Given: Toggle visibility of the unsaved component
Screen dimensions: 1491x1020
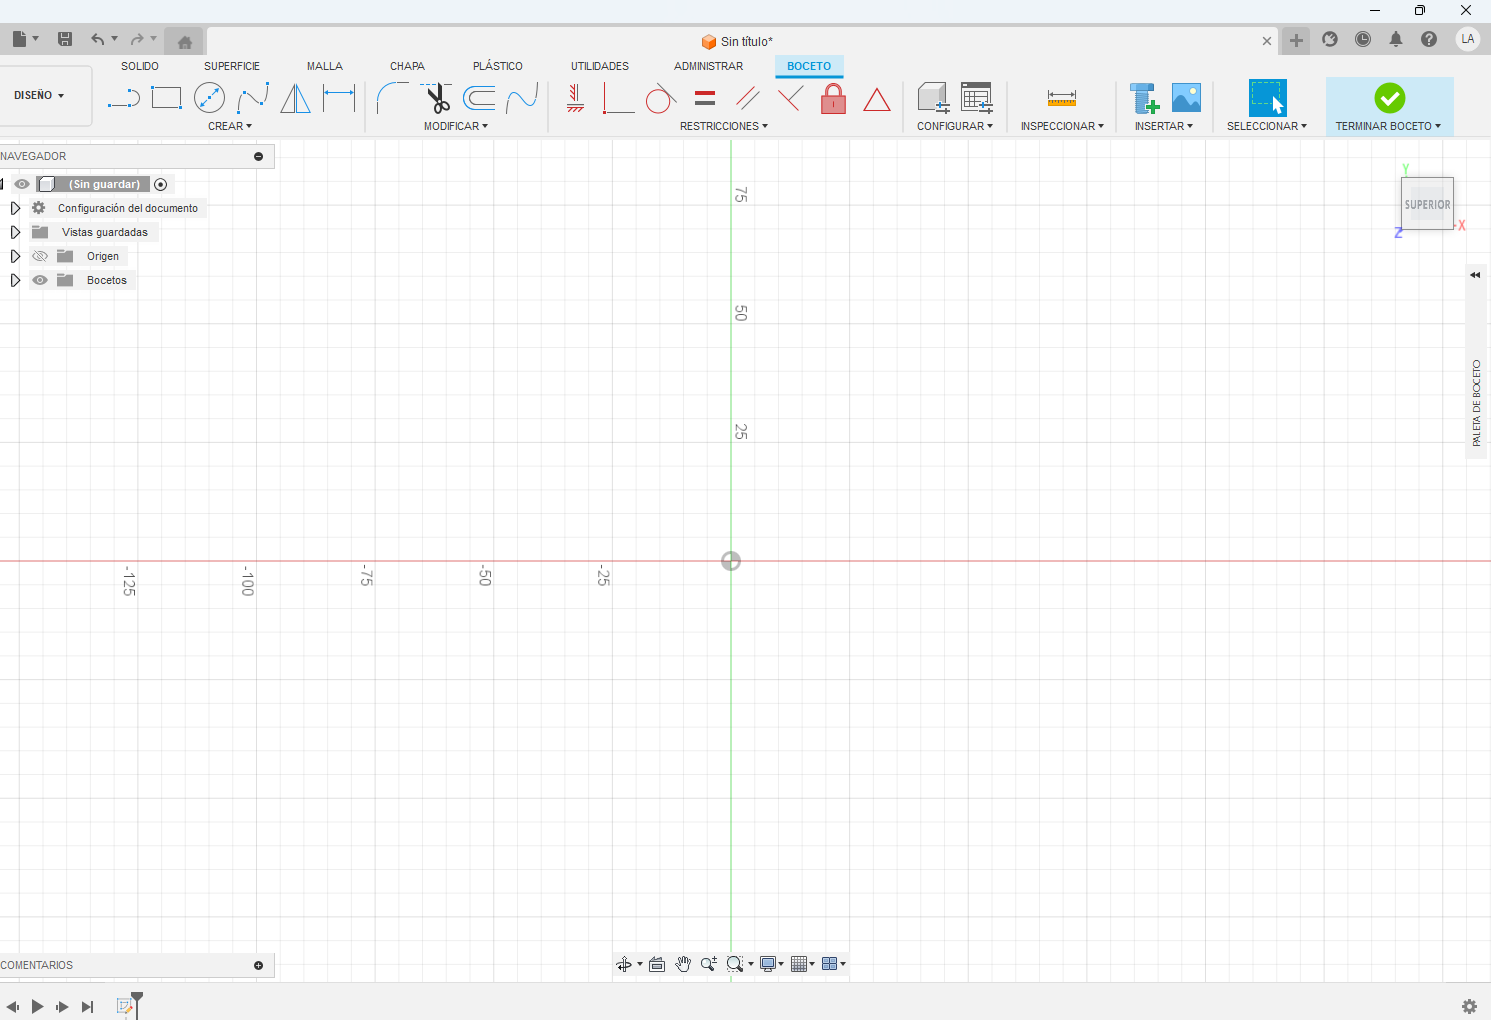Looking at the screenshot, I should point(22,184).
